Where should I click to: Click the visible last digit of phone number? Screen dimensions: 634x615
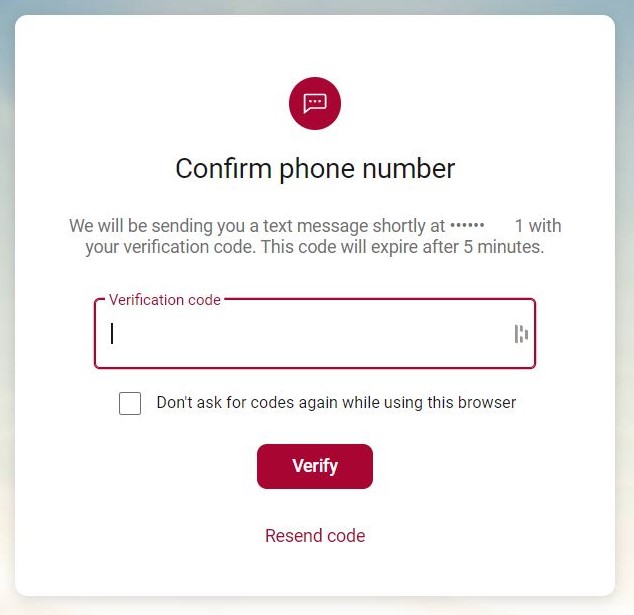click(519, 227)
